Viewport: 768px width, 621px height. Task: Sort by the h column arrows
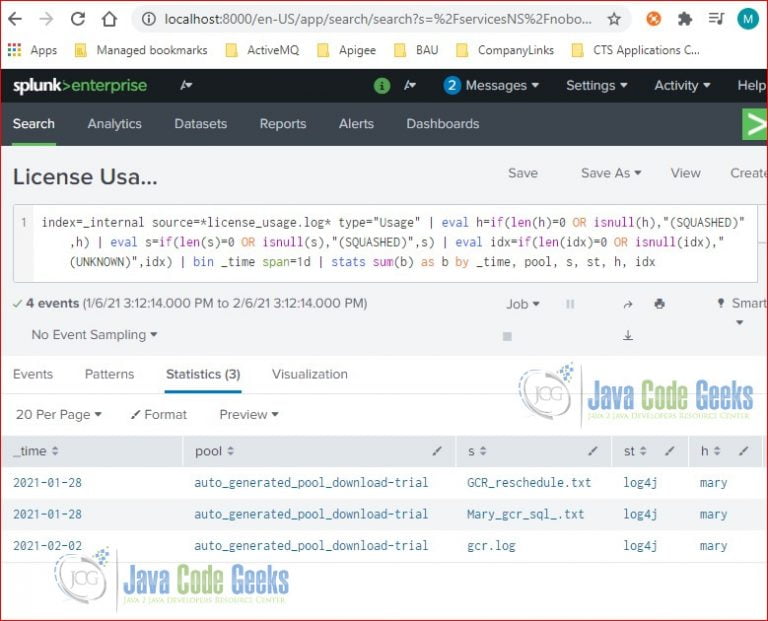(717, 451)
